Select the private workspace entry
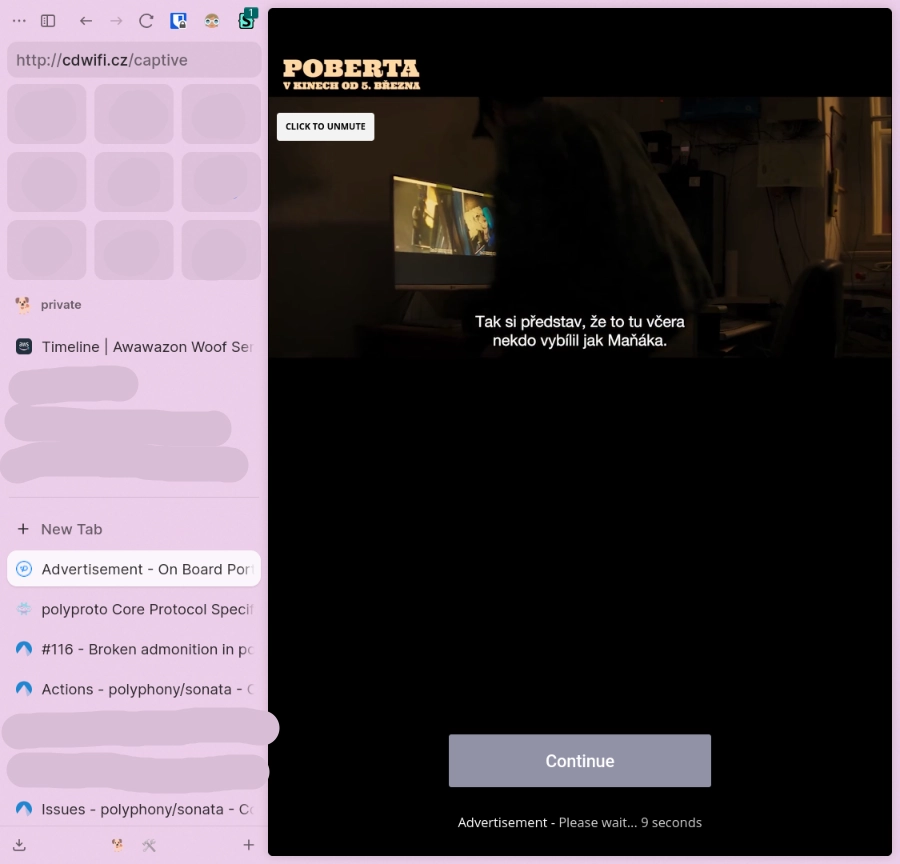The height and width of the screenshot is (864, 900). point(61,305)
